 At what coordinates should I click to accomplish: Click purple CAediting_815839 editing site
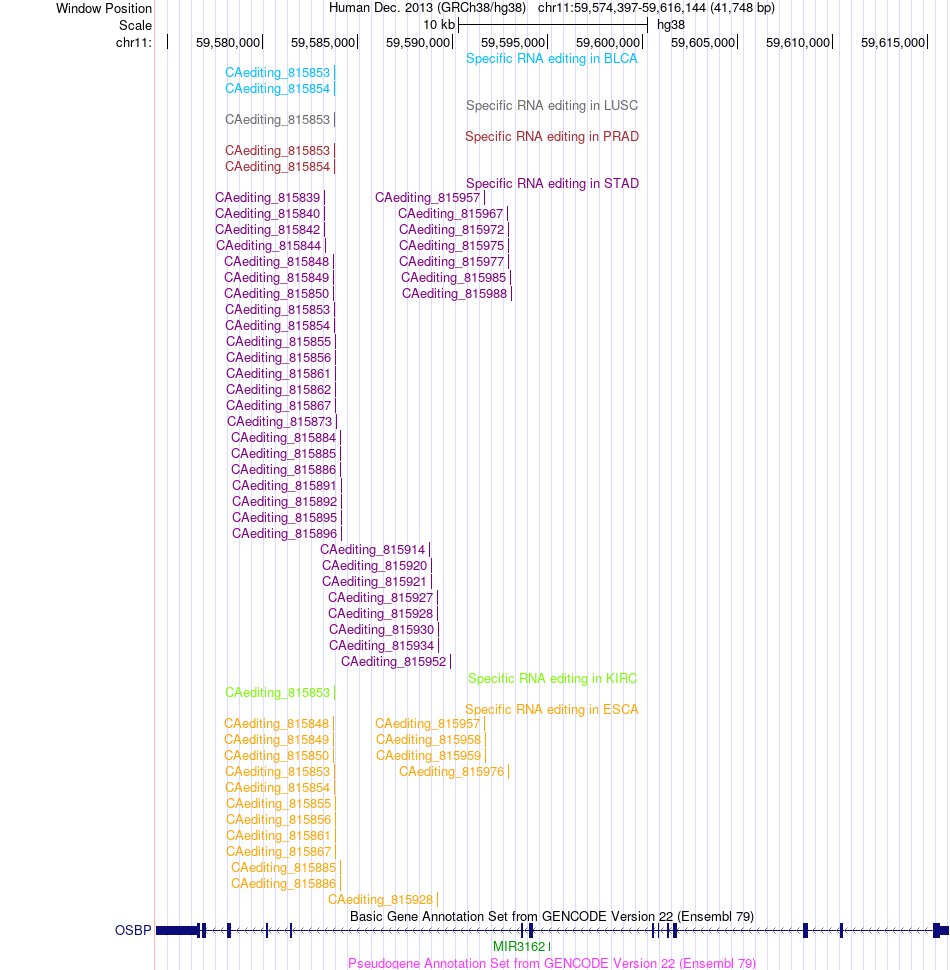click(x=268, y=198)
